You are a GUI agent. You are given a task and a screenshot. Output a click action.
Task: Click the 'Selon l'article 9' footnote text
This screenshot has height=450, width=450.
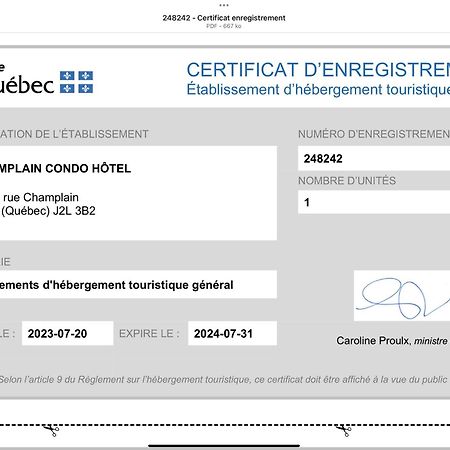click(223, 380)
